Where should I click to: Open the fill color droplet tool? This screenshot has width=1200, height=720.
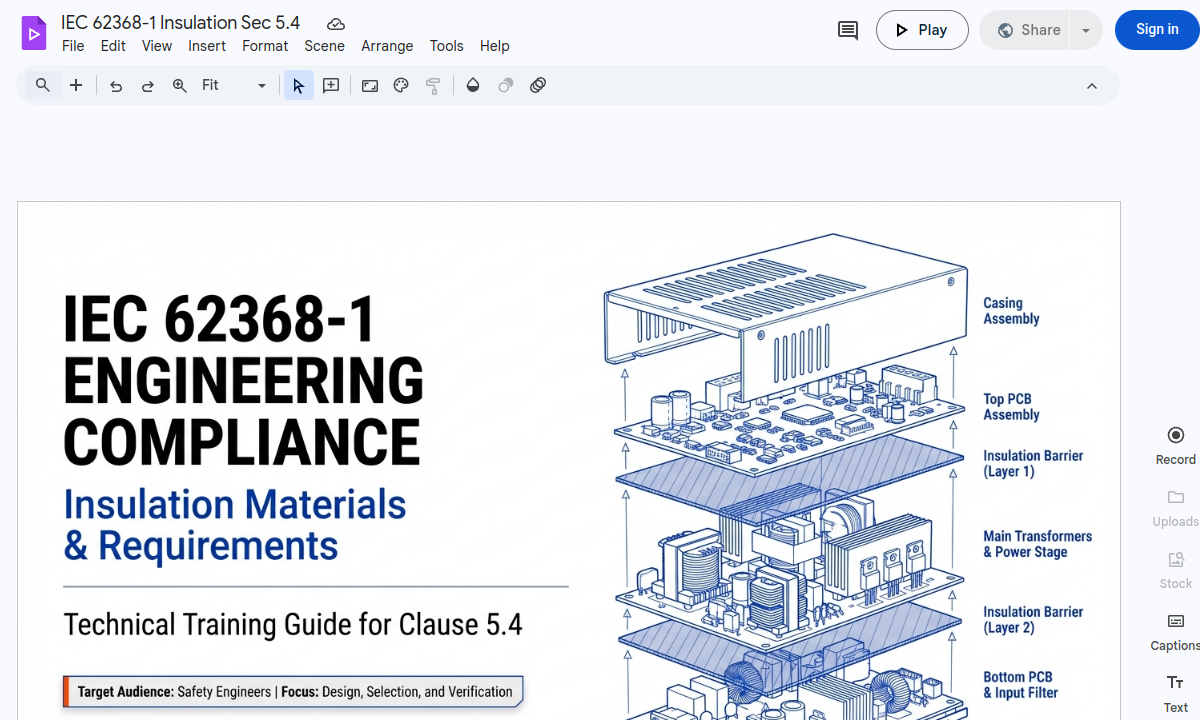coord(473,86)
